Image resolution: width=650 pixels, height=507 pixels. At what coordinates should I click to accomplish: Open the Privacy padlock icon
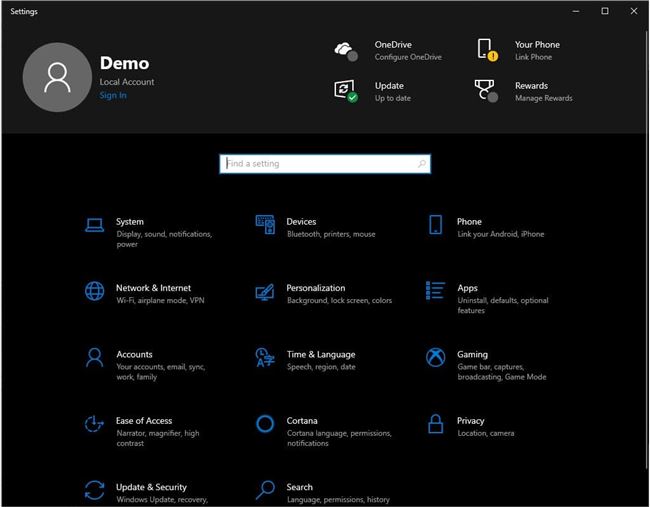tap(435, 424)
